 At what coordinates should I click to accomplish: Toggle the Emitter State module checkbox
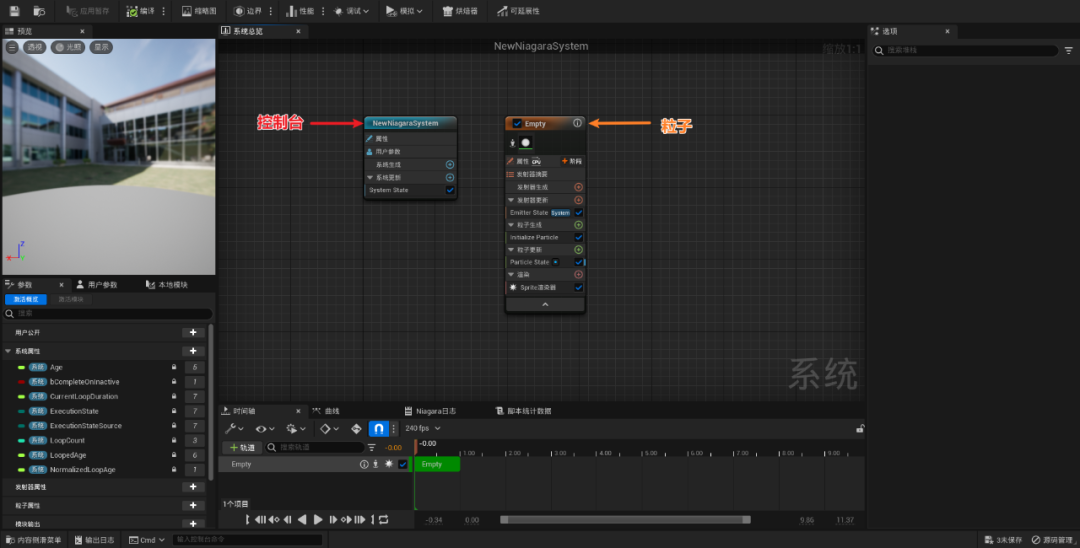(579, 212)
